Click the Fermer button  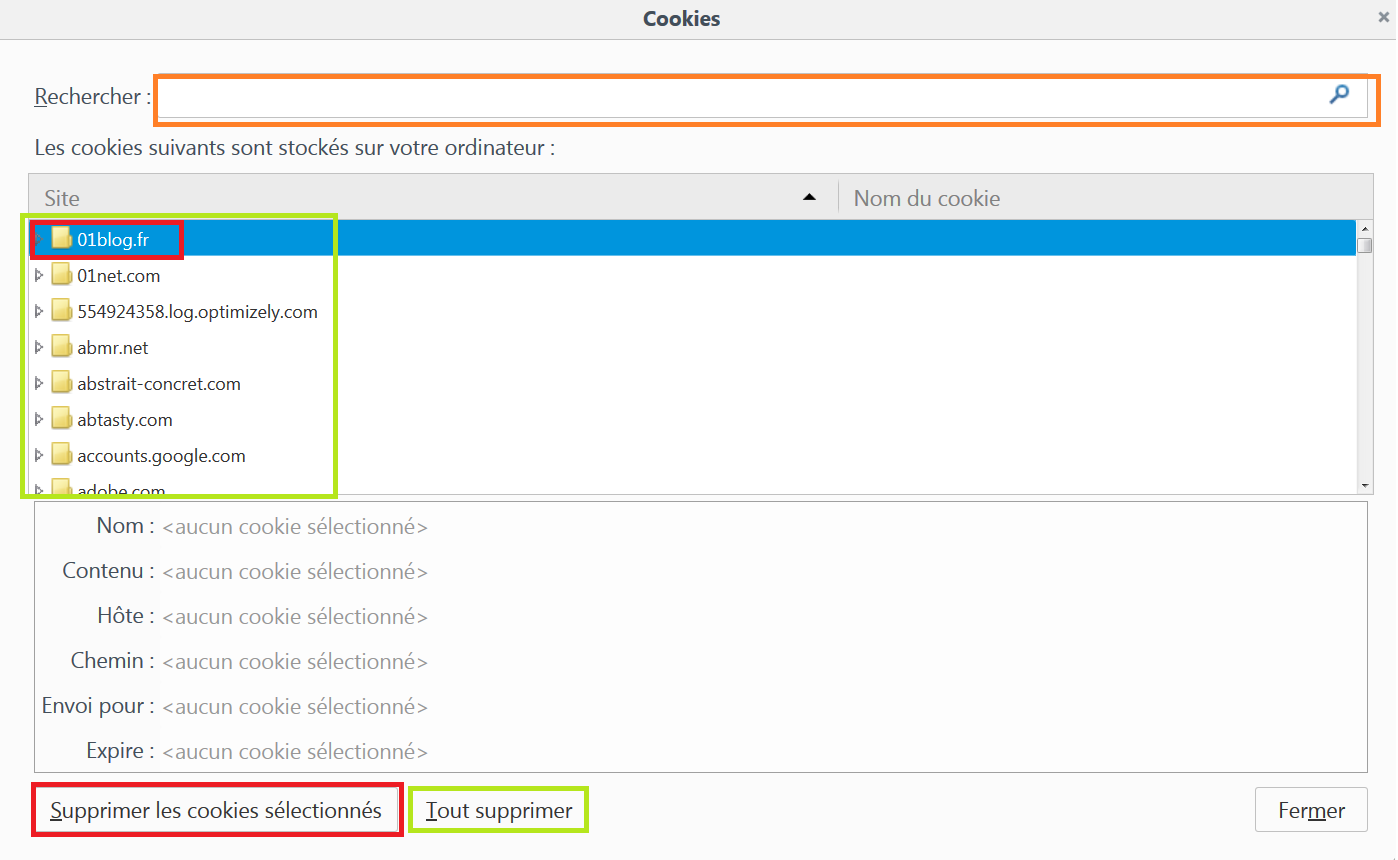point(1311,810)
